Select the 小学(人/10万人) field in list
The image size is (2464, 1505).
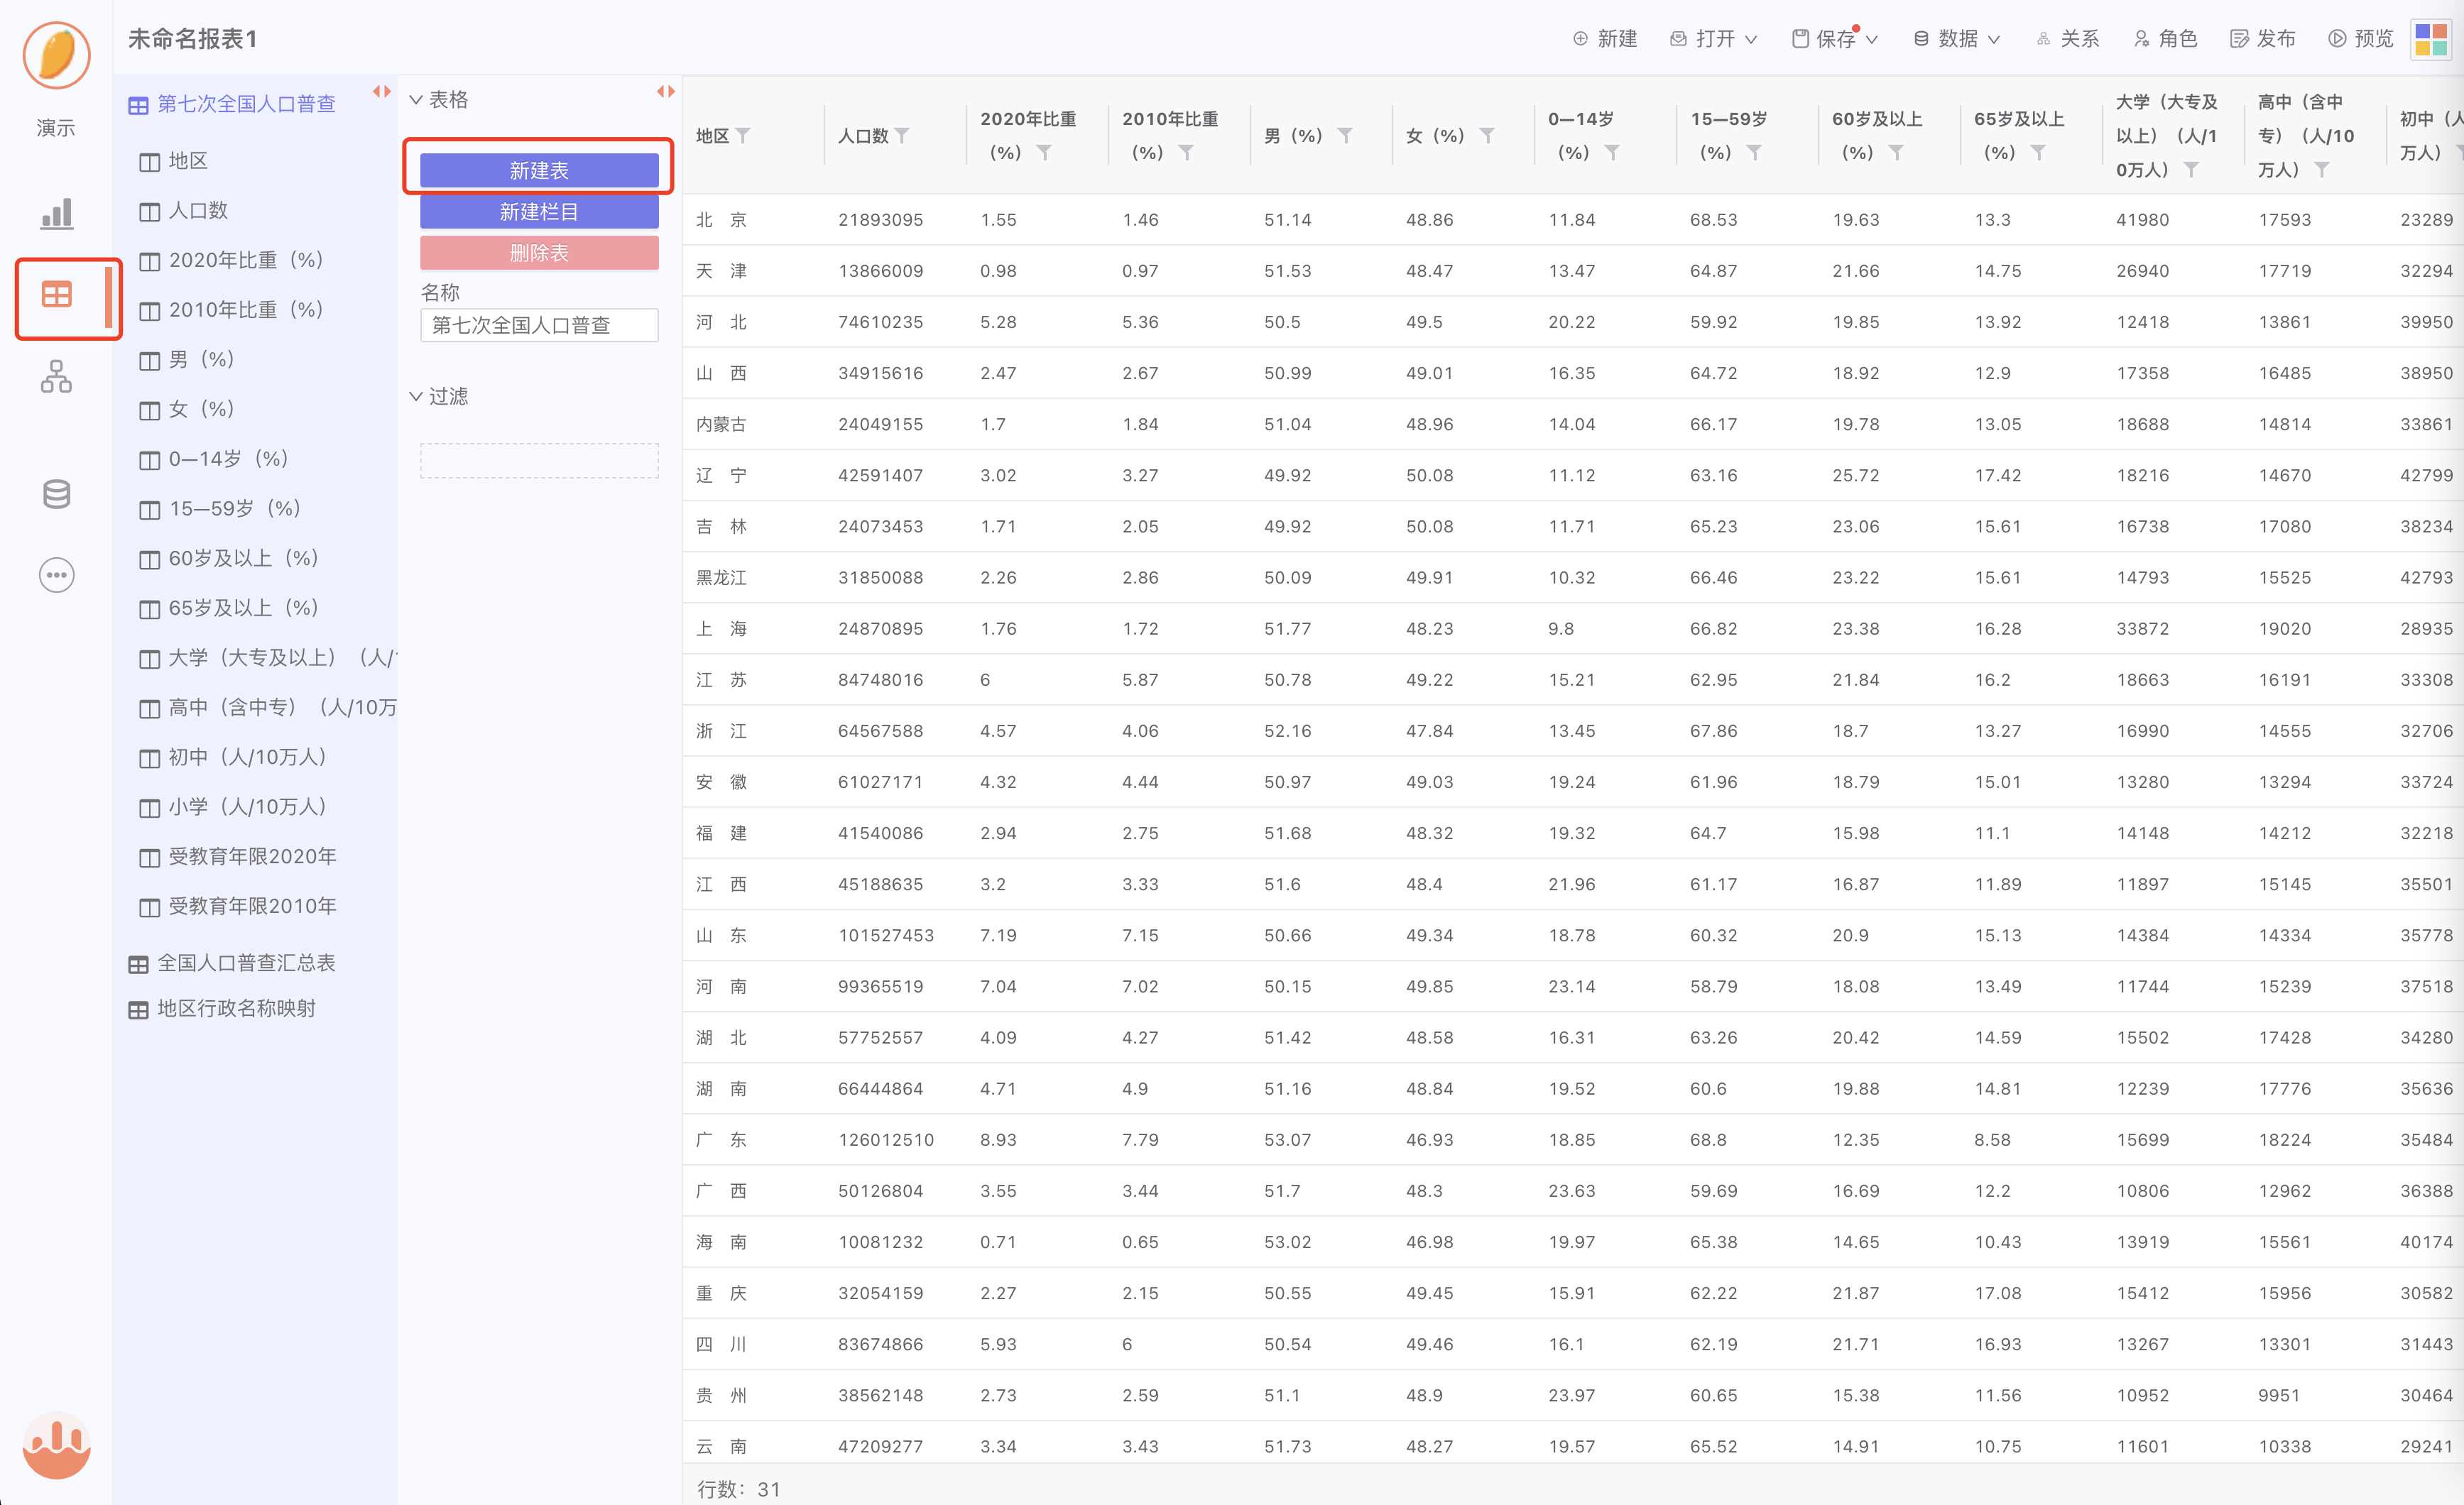point(233,807)
